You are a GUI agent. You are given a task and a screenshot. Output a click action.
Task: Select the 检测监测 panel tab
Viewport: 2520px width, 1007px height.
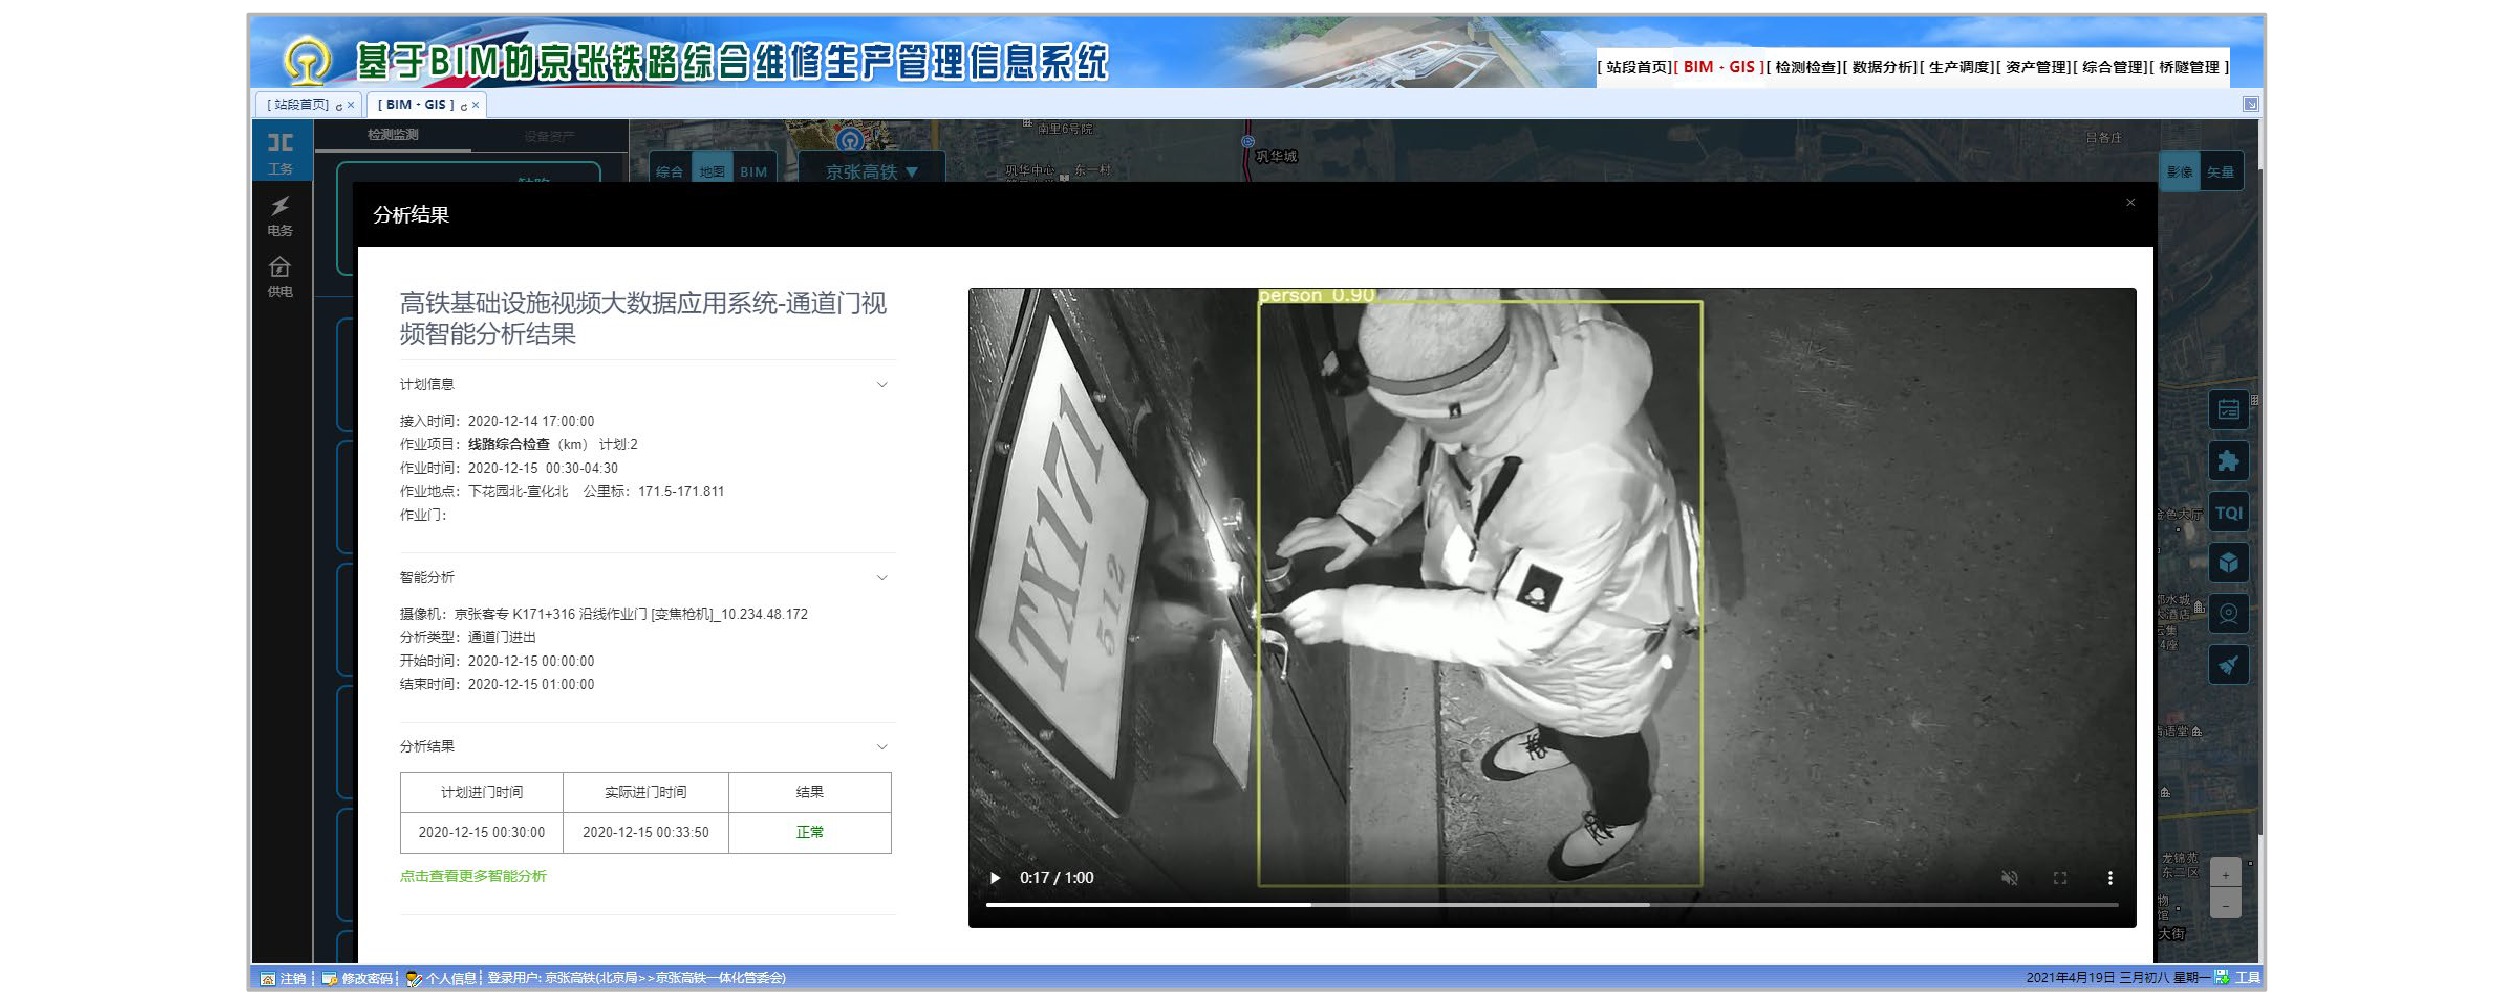393,135
